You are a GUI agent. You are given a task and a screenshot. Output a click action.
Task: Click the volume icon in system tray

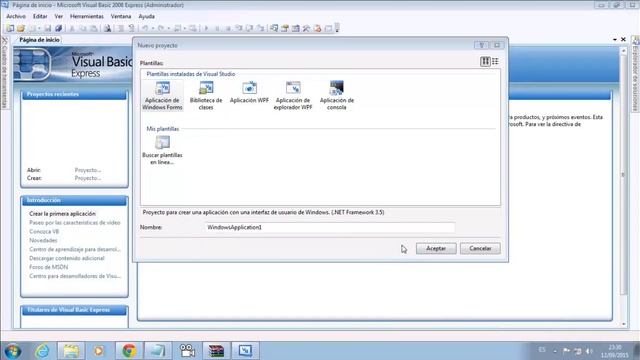589,351
